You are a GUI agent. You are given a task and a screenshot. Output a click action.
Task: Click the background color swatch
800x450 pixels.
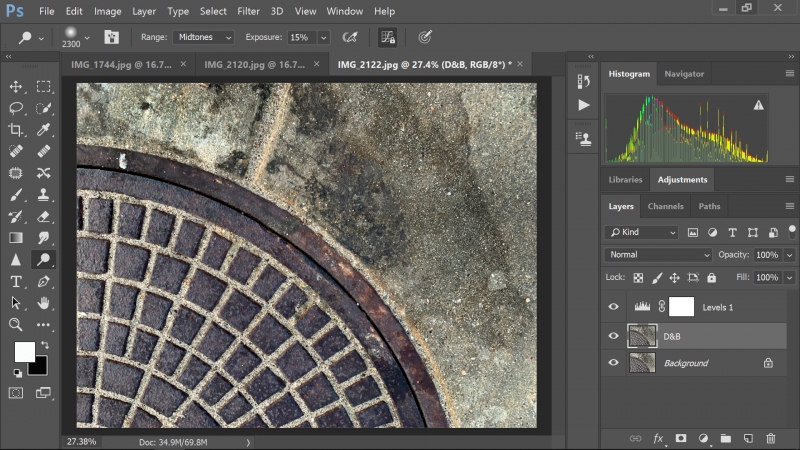(40, 367)
